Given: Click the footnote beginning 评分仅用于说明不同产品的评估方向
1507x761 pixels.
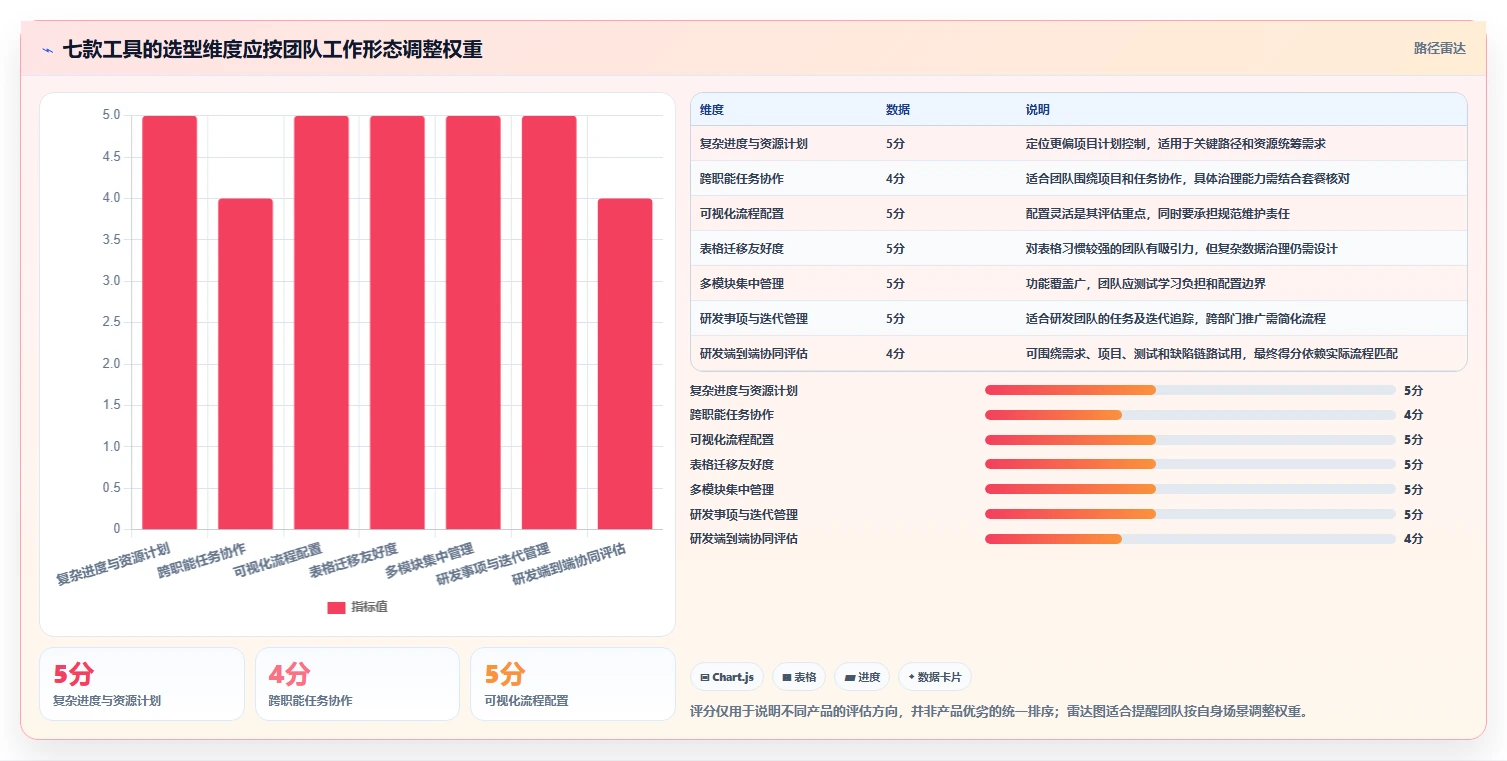Looking at the screenshot, I should coord(999,712).
